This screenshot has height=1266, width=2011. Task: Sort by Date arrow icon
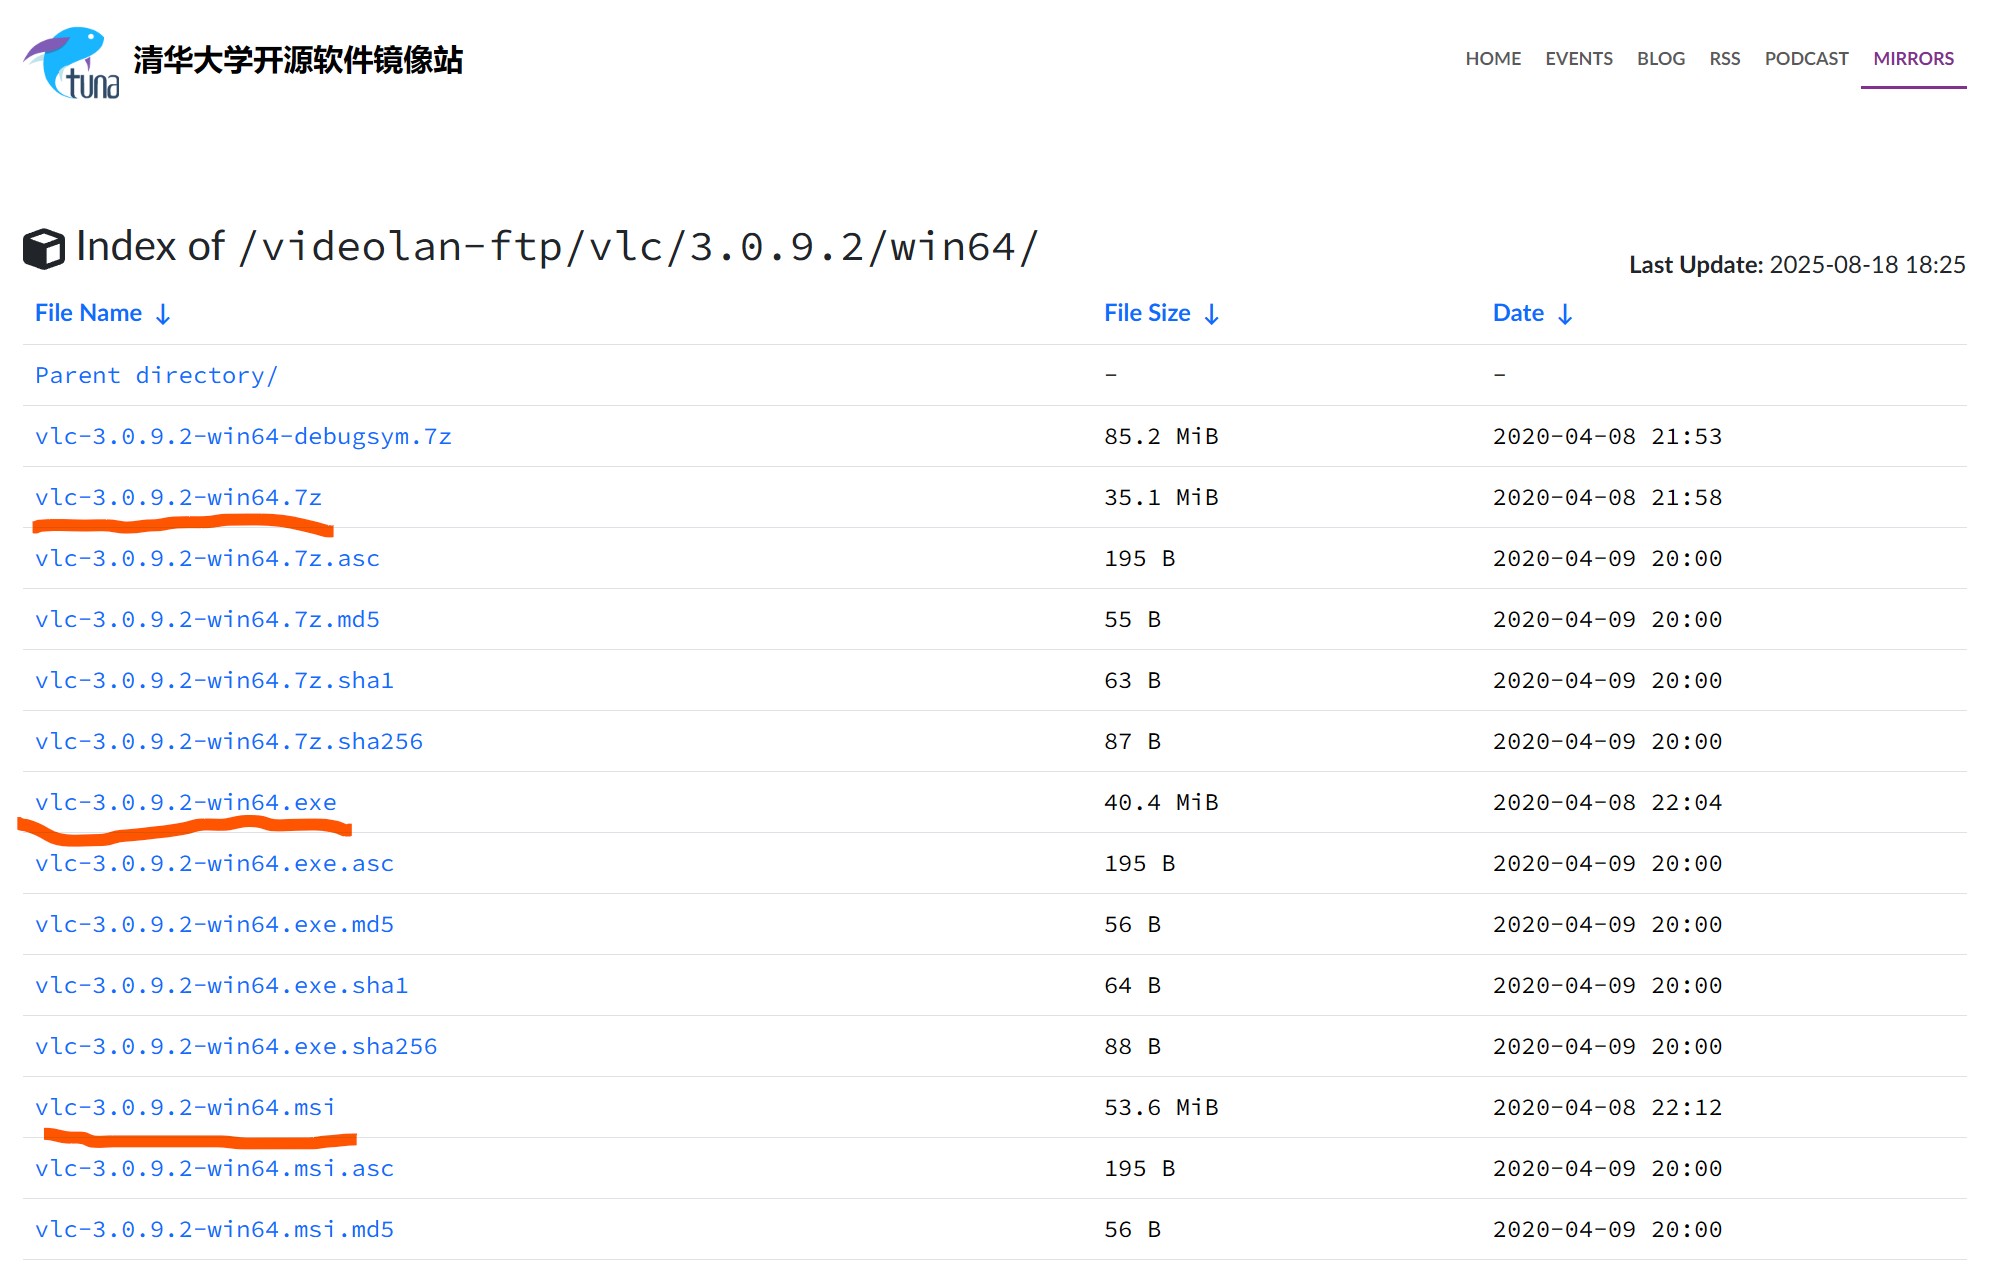point(1566,314)
